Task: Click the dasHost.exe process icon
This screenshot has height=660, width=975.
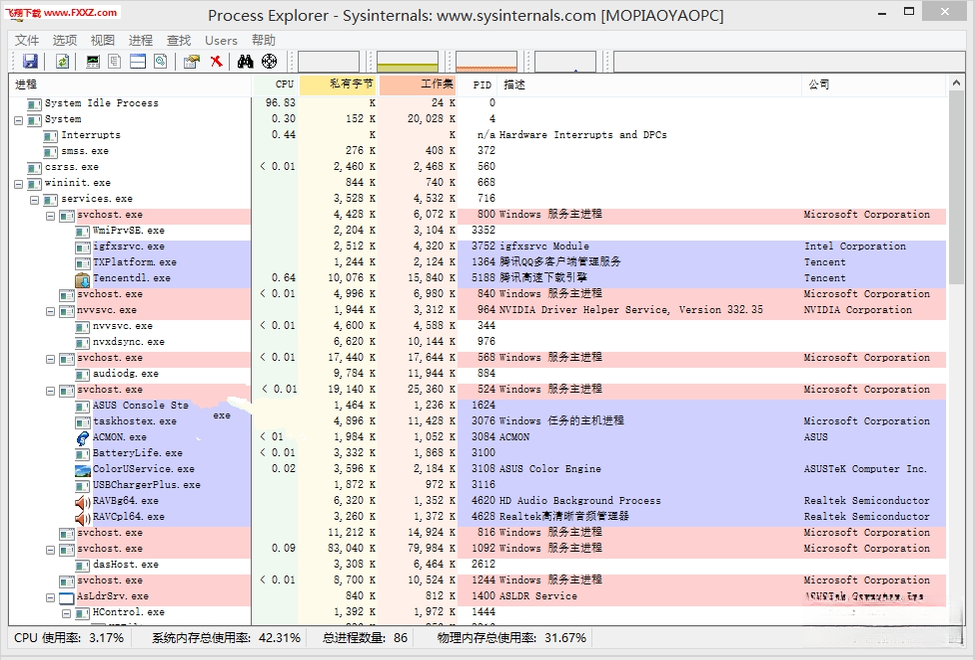Action: point(83,565)
